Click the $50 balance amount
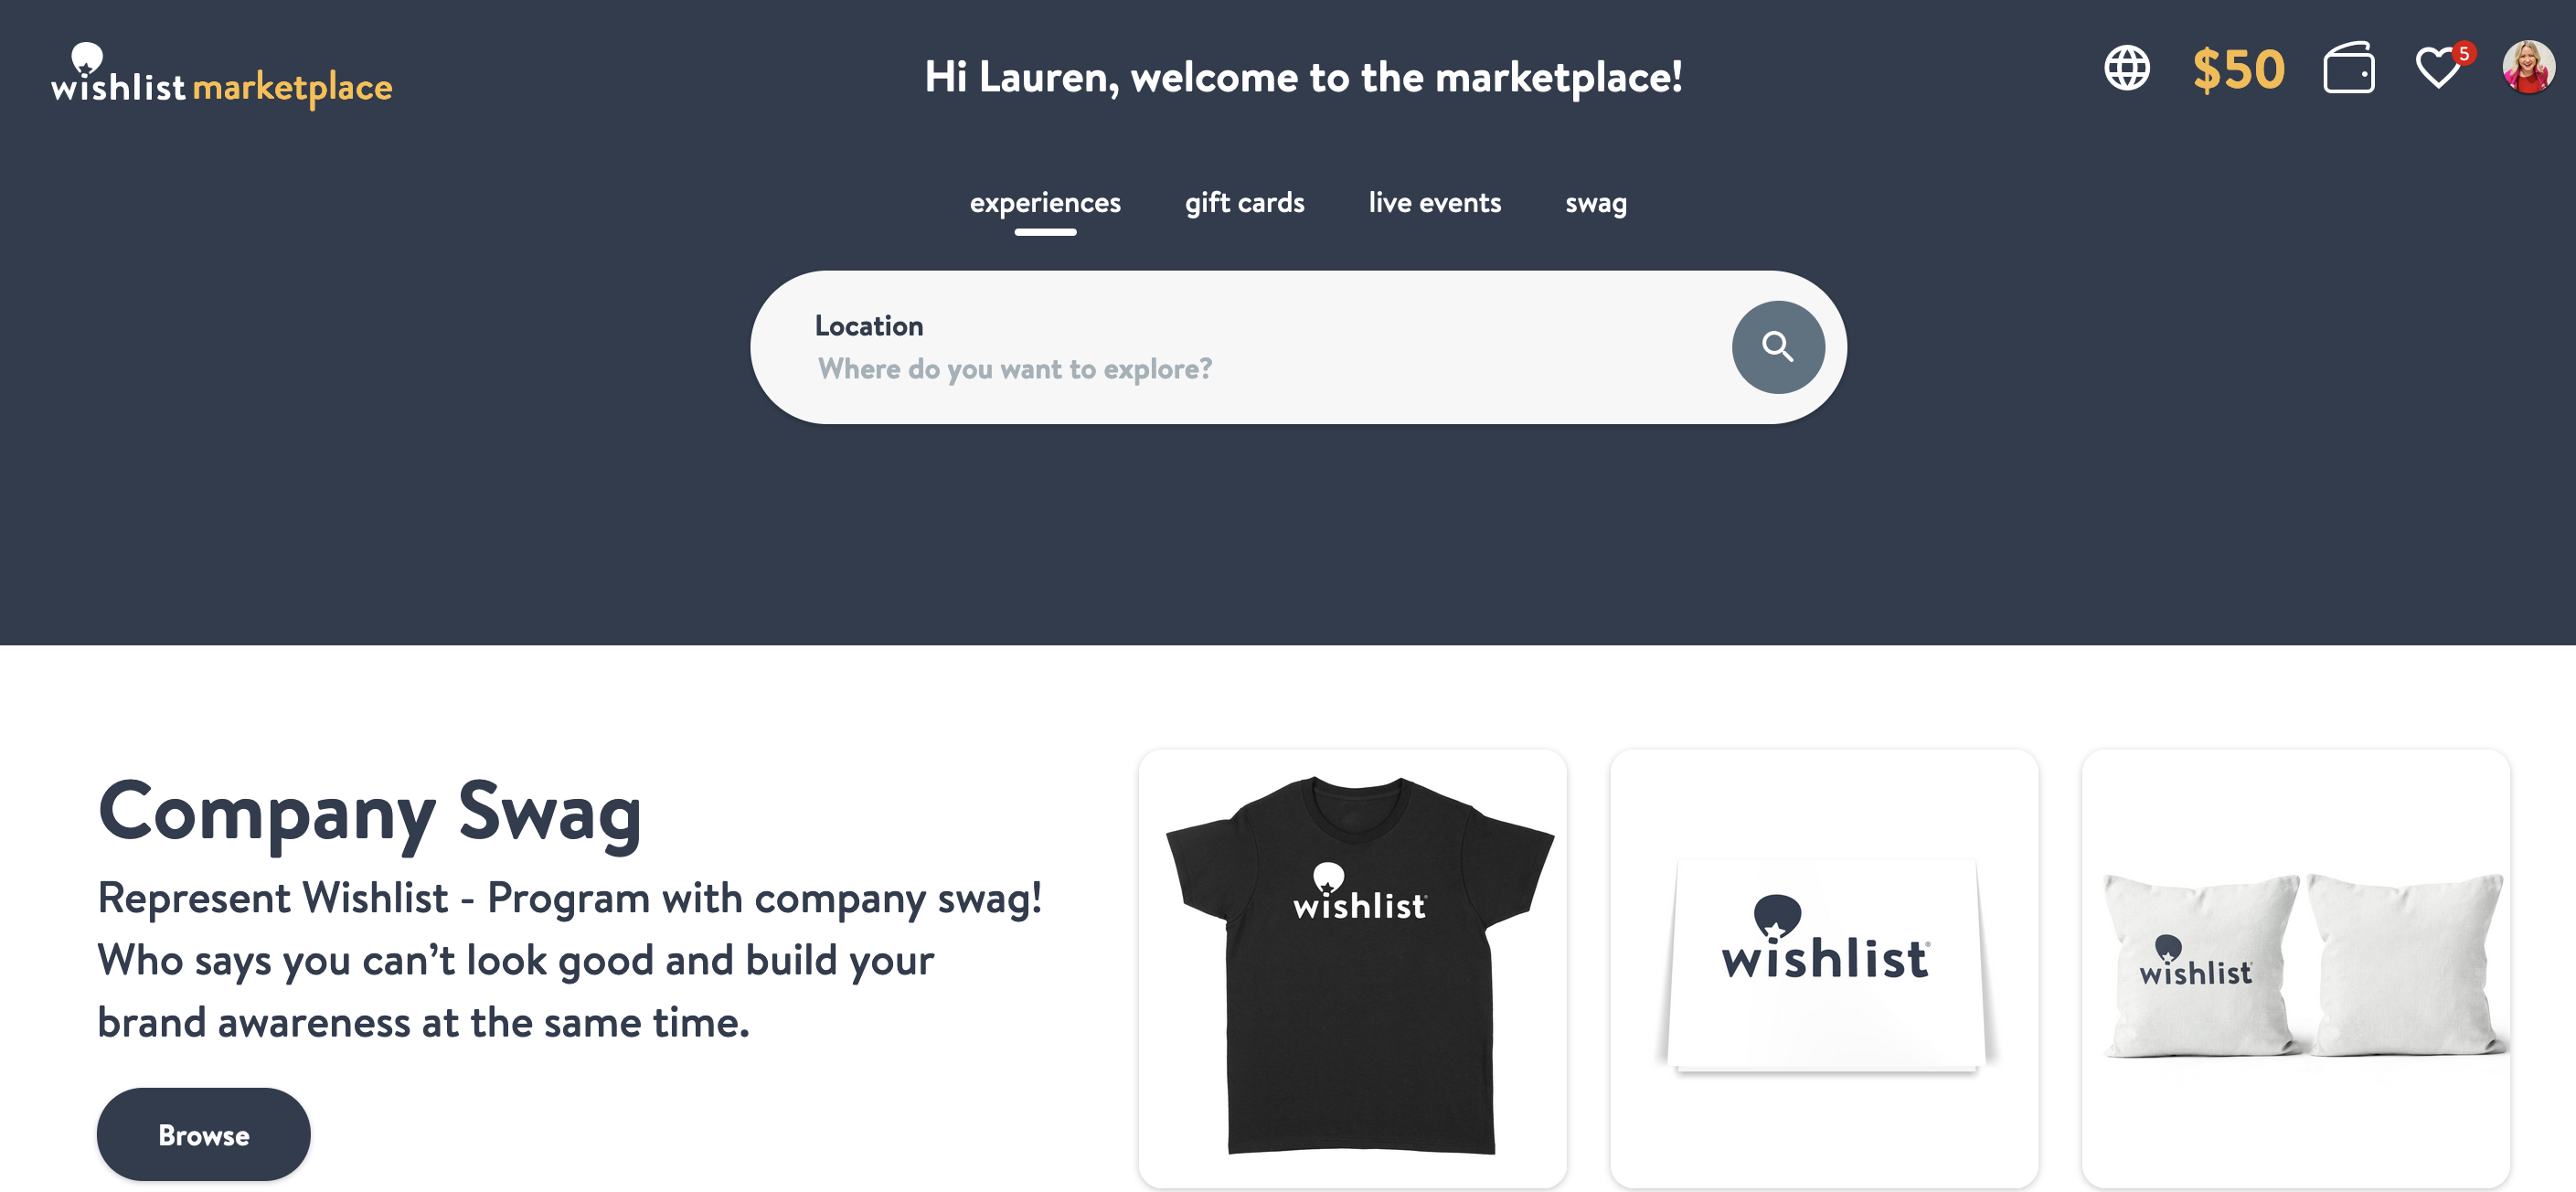Image resolution: width=2576 pixels, height=1192 pixels. pos(2238,70)
